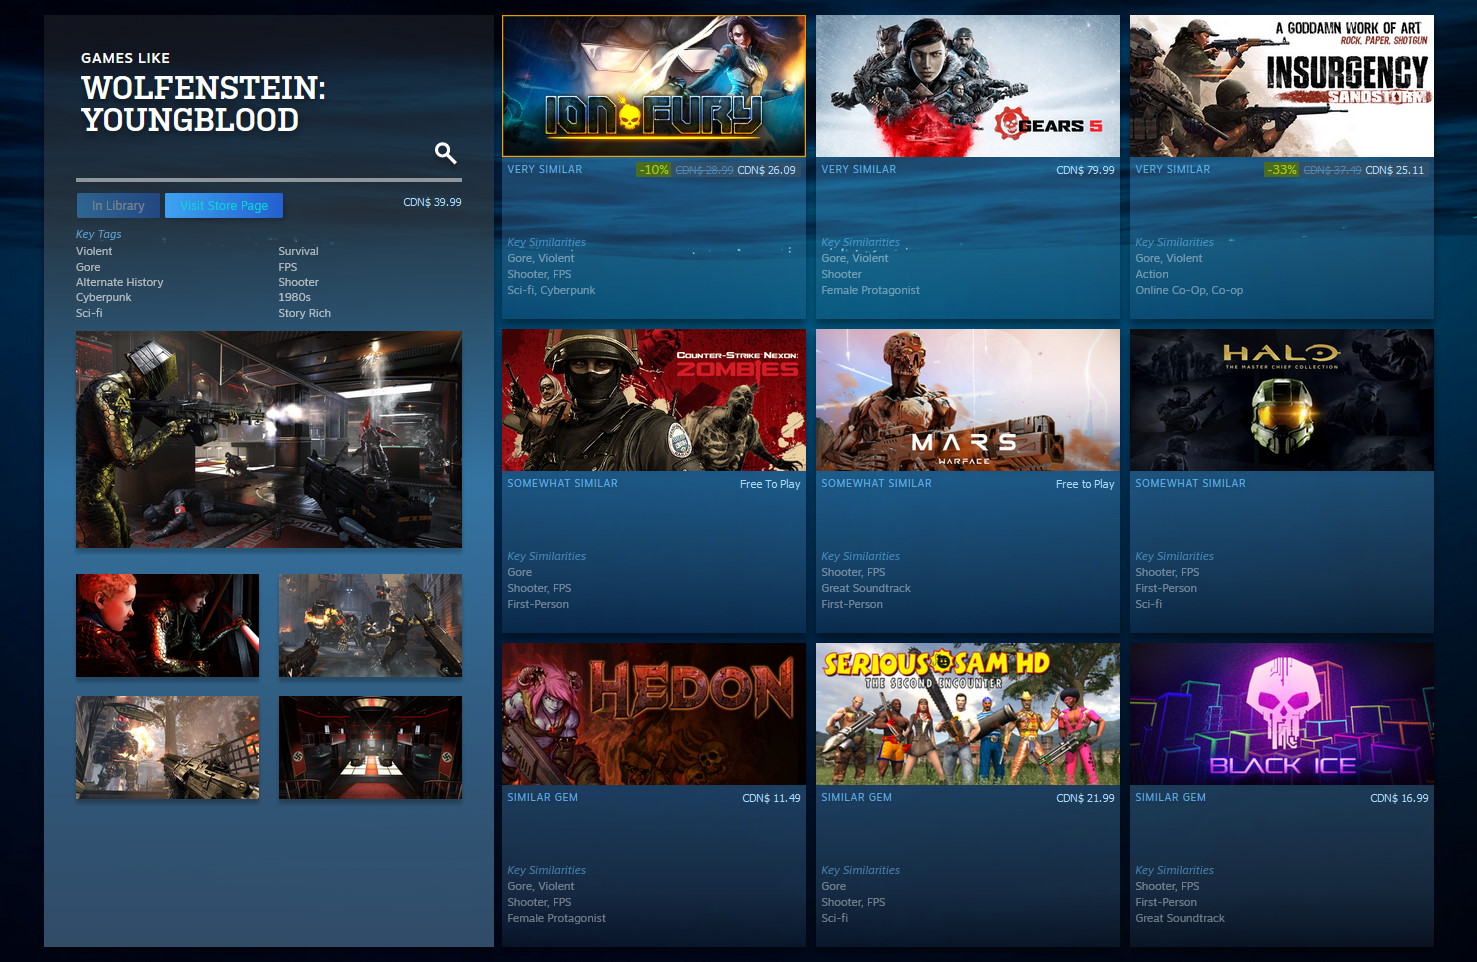Click the Games Like heading
1477x962 pixels.
[125, 58]
